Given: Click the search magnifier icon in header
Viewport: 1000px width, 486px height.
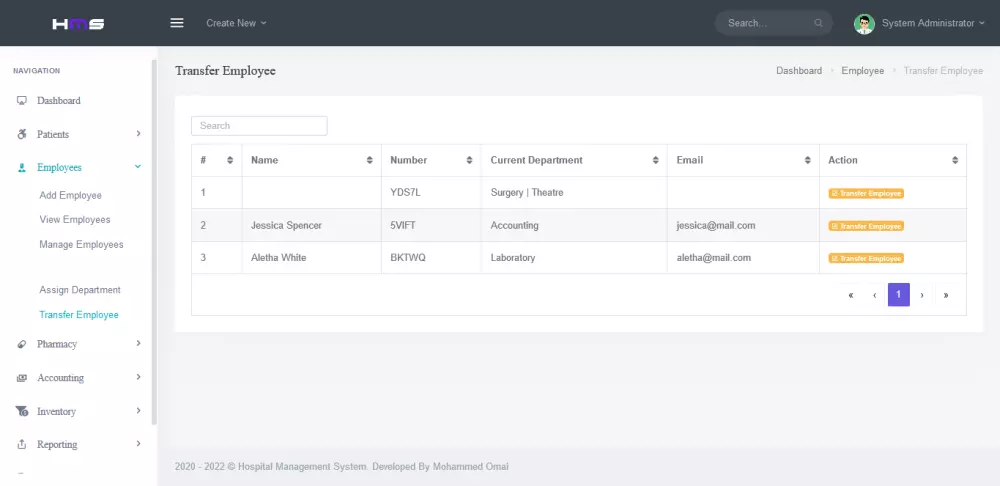Looking at the screenshot, I should click(x=819, y=23).
